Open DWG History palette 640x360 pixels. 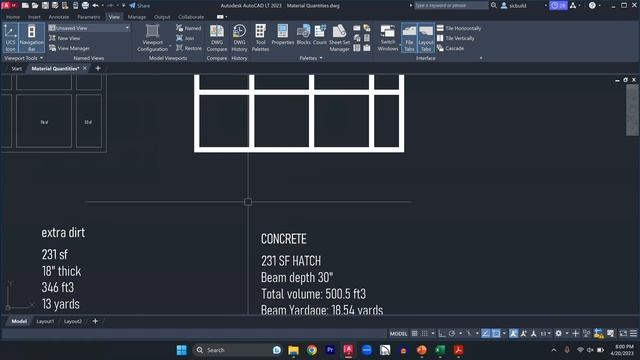click(x=239, y=38)
